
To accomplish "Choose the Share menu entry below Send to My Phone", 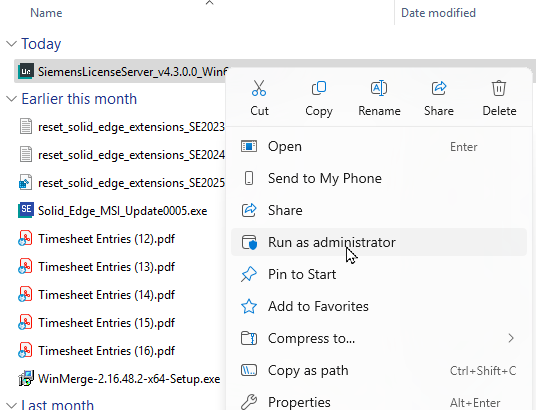I will click(x=379, y=210).
